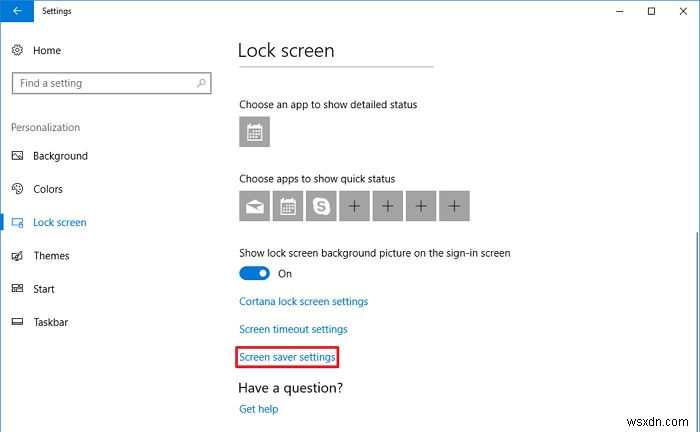Add an app in the last plus slot

[x=455, y=206]
